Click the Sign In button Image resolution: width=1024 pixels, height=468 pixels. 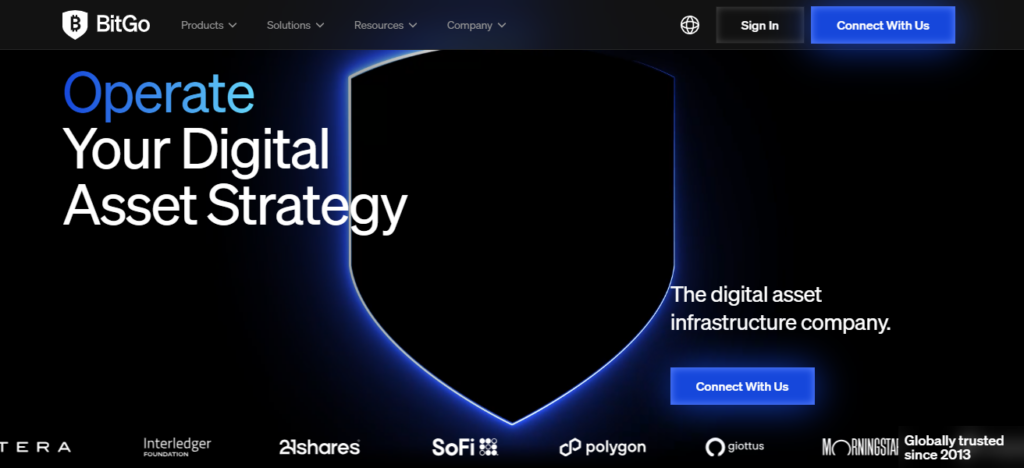coord(760,25)
